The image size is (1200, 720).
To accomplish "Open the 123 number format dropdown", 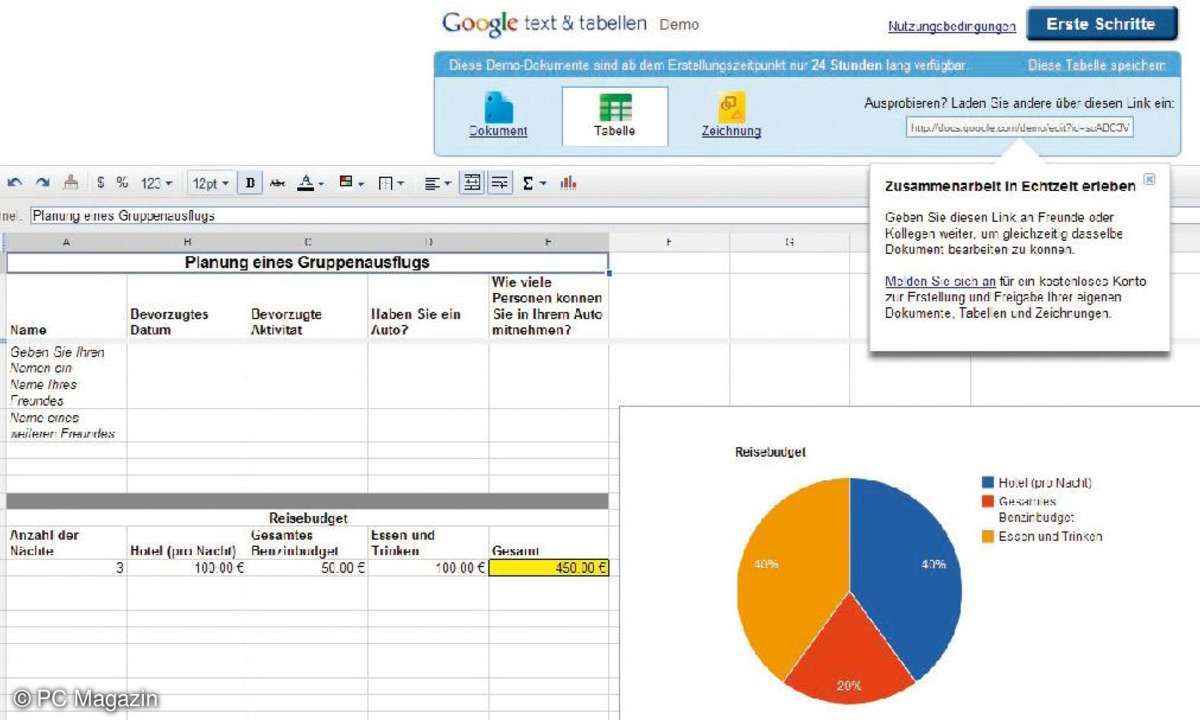I will [156, 183].
